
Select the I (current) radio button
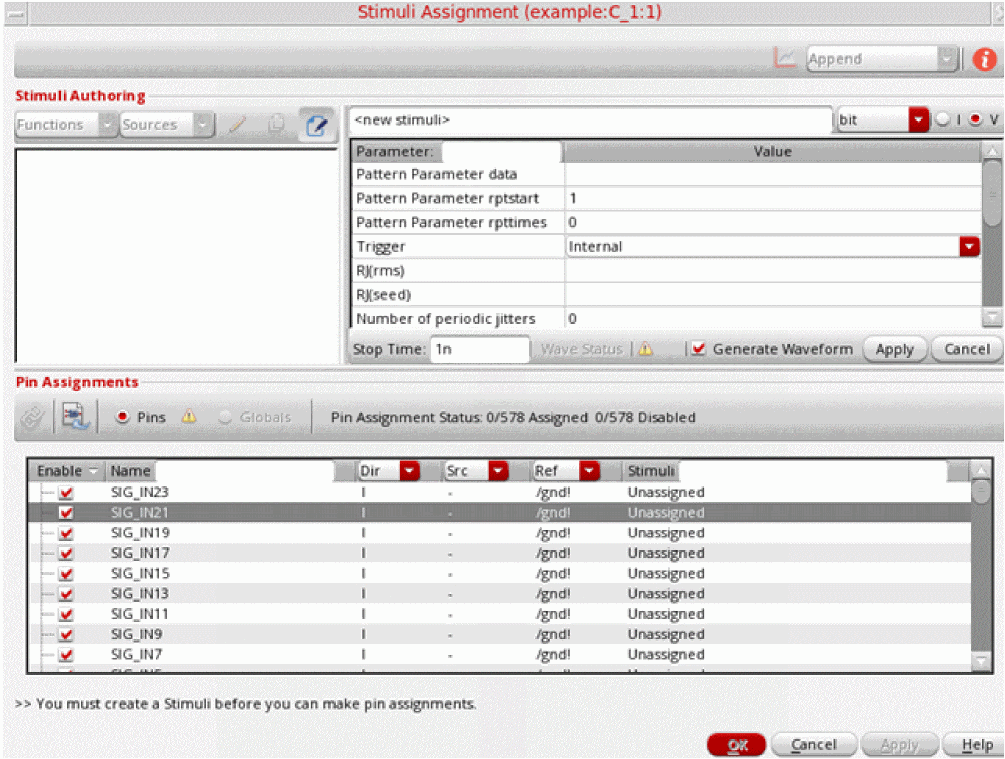(942, 120)
